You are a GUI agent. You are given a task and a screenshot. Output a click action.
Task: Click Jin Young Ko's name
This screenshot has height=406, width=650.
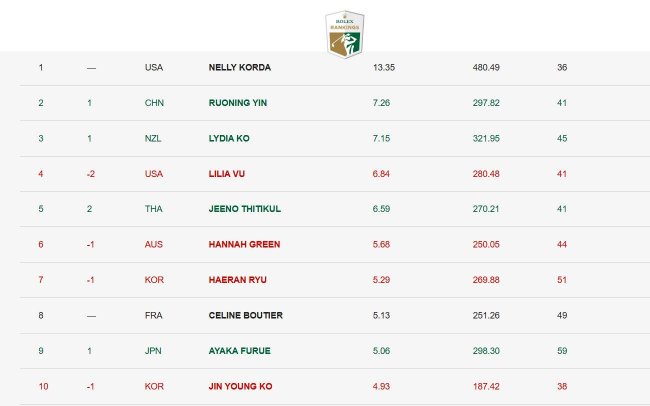240,386
